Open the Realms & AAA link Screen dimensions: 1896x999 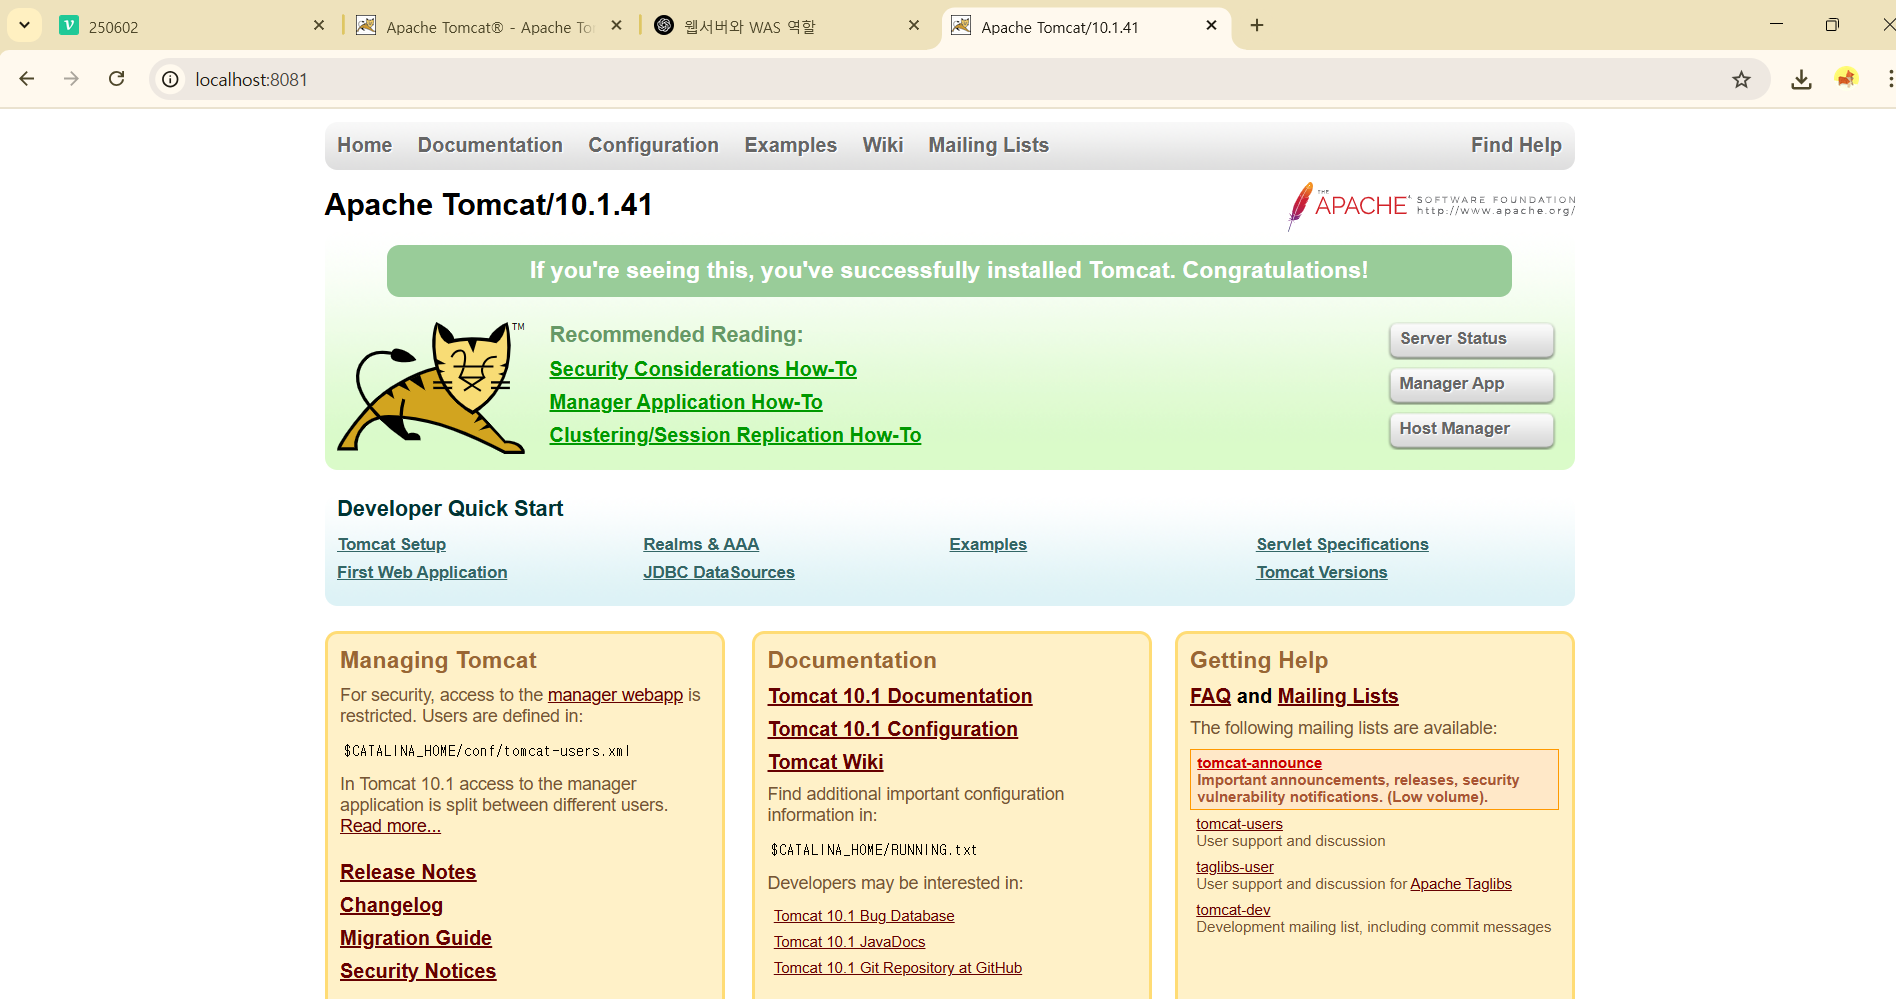[701, 544]
